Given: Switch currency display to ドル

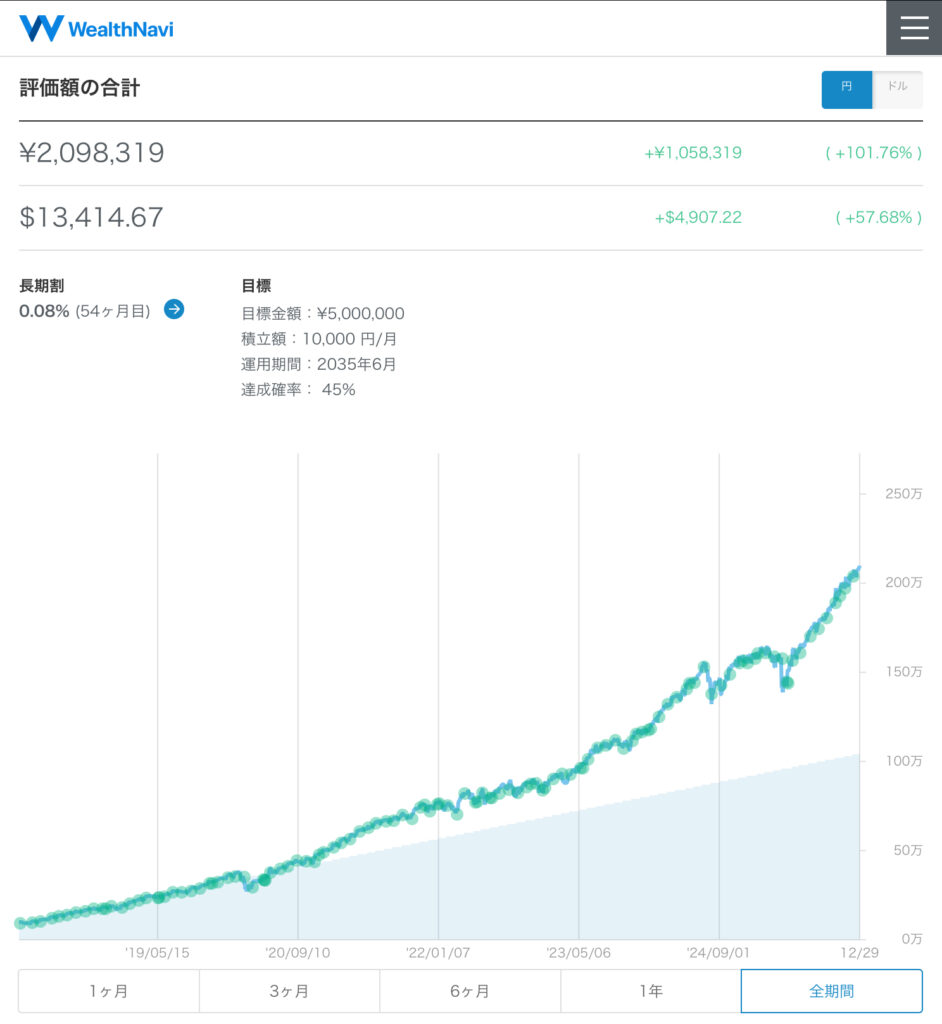Looking at the screenshot, I should point(897,89).
